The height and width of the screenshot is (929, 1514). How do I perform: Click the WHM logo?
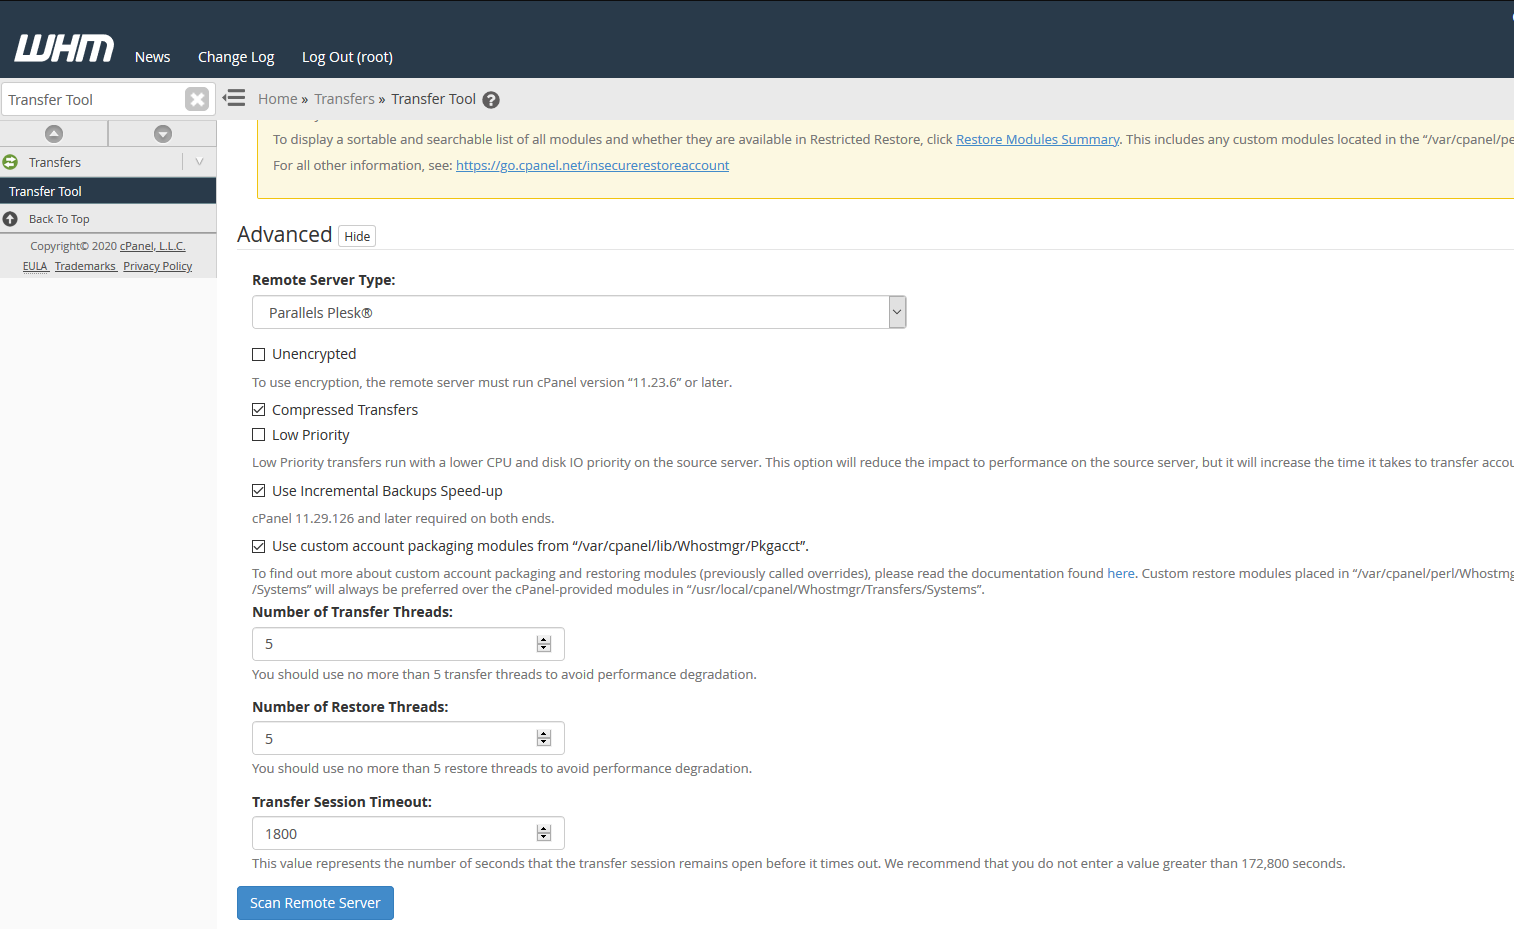[x=64, y=49]
